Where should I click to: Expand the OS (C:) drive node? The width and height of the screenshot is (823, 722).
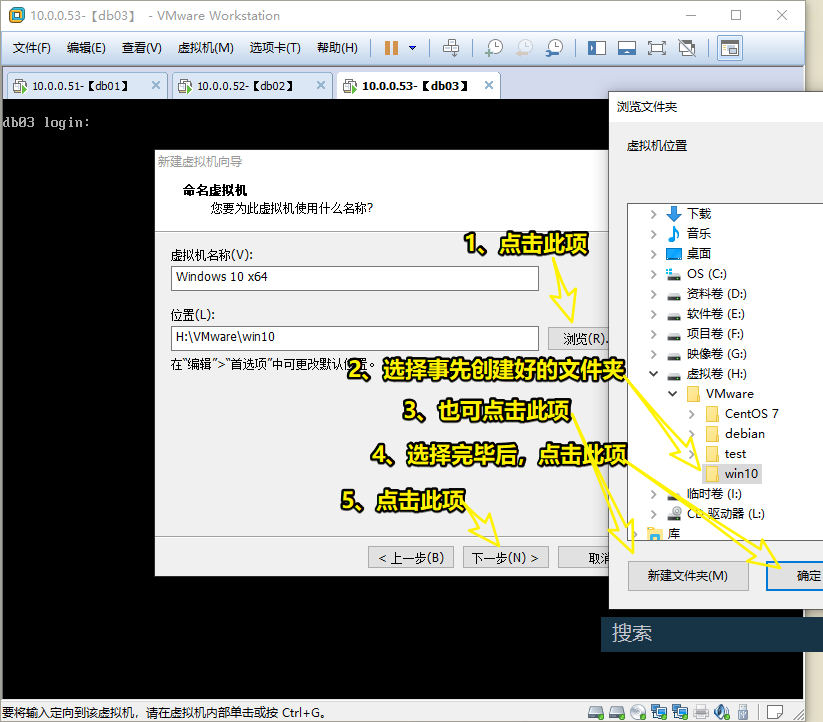pyautogui.click(x=653, y=274)
